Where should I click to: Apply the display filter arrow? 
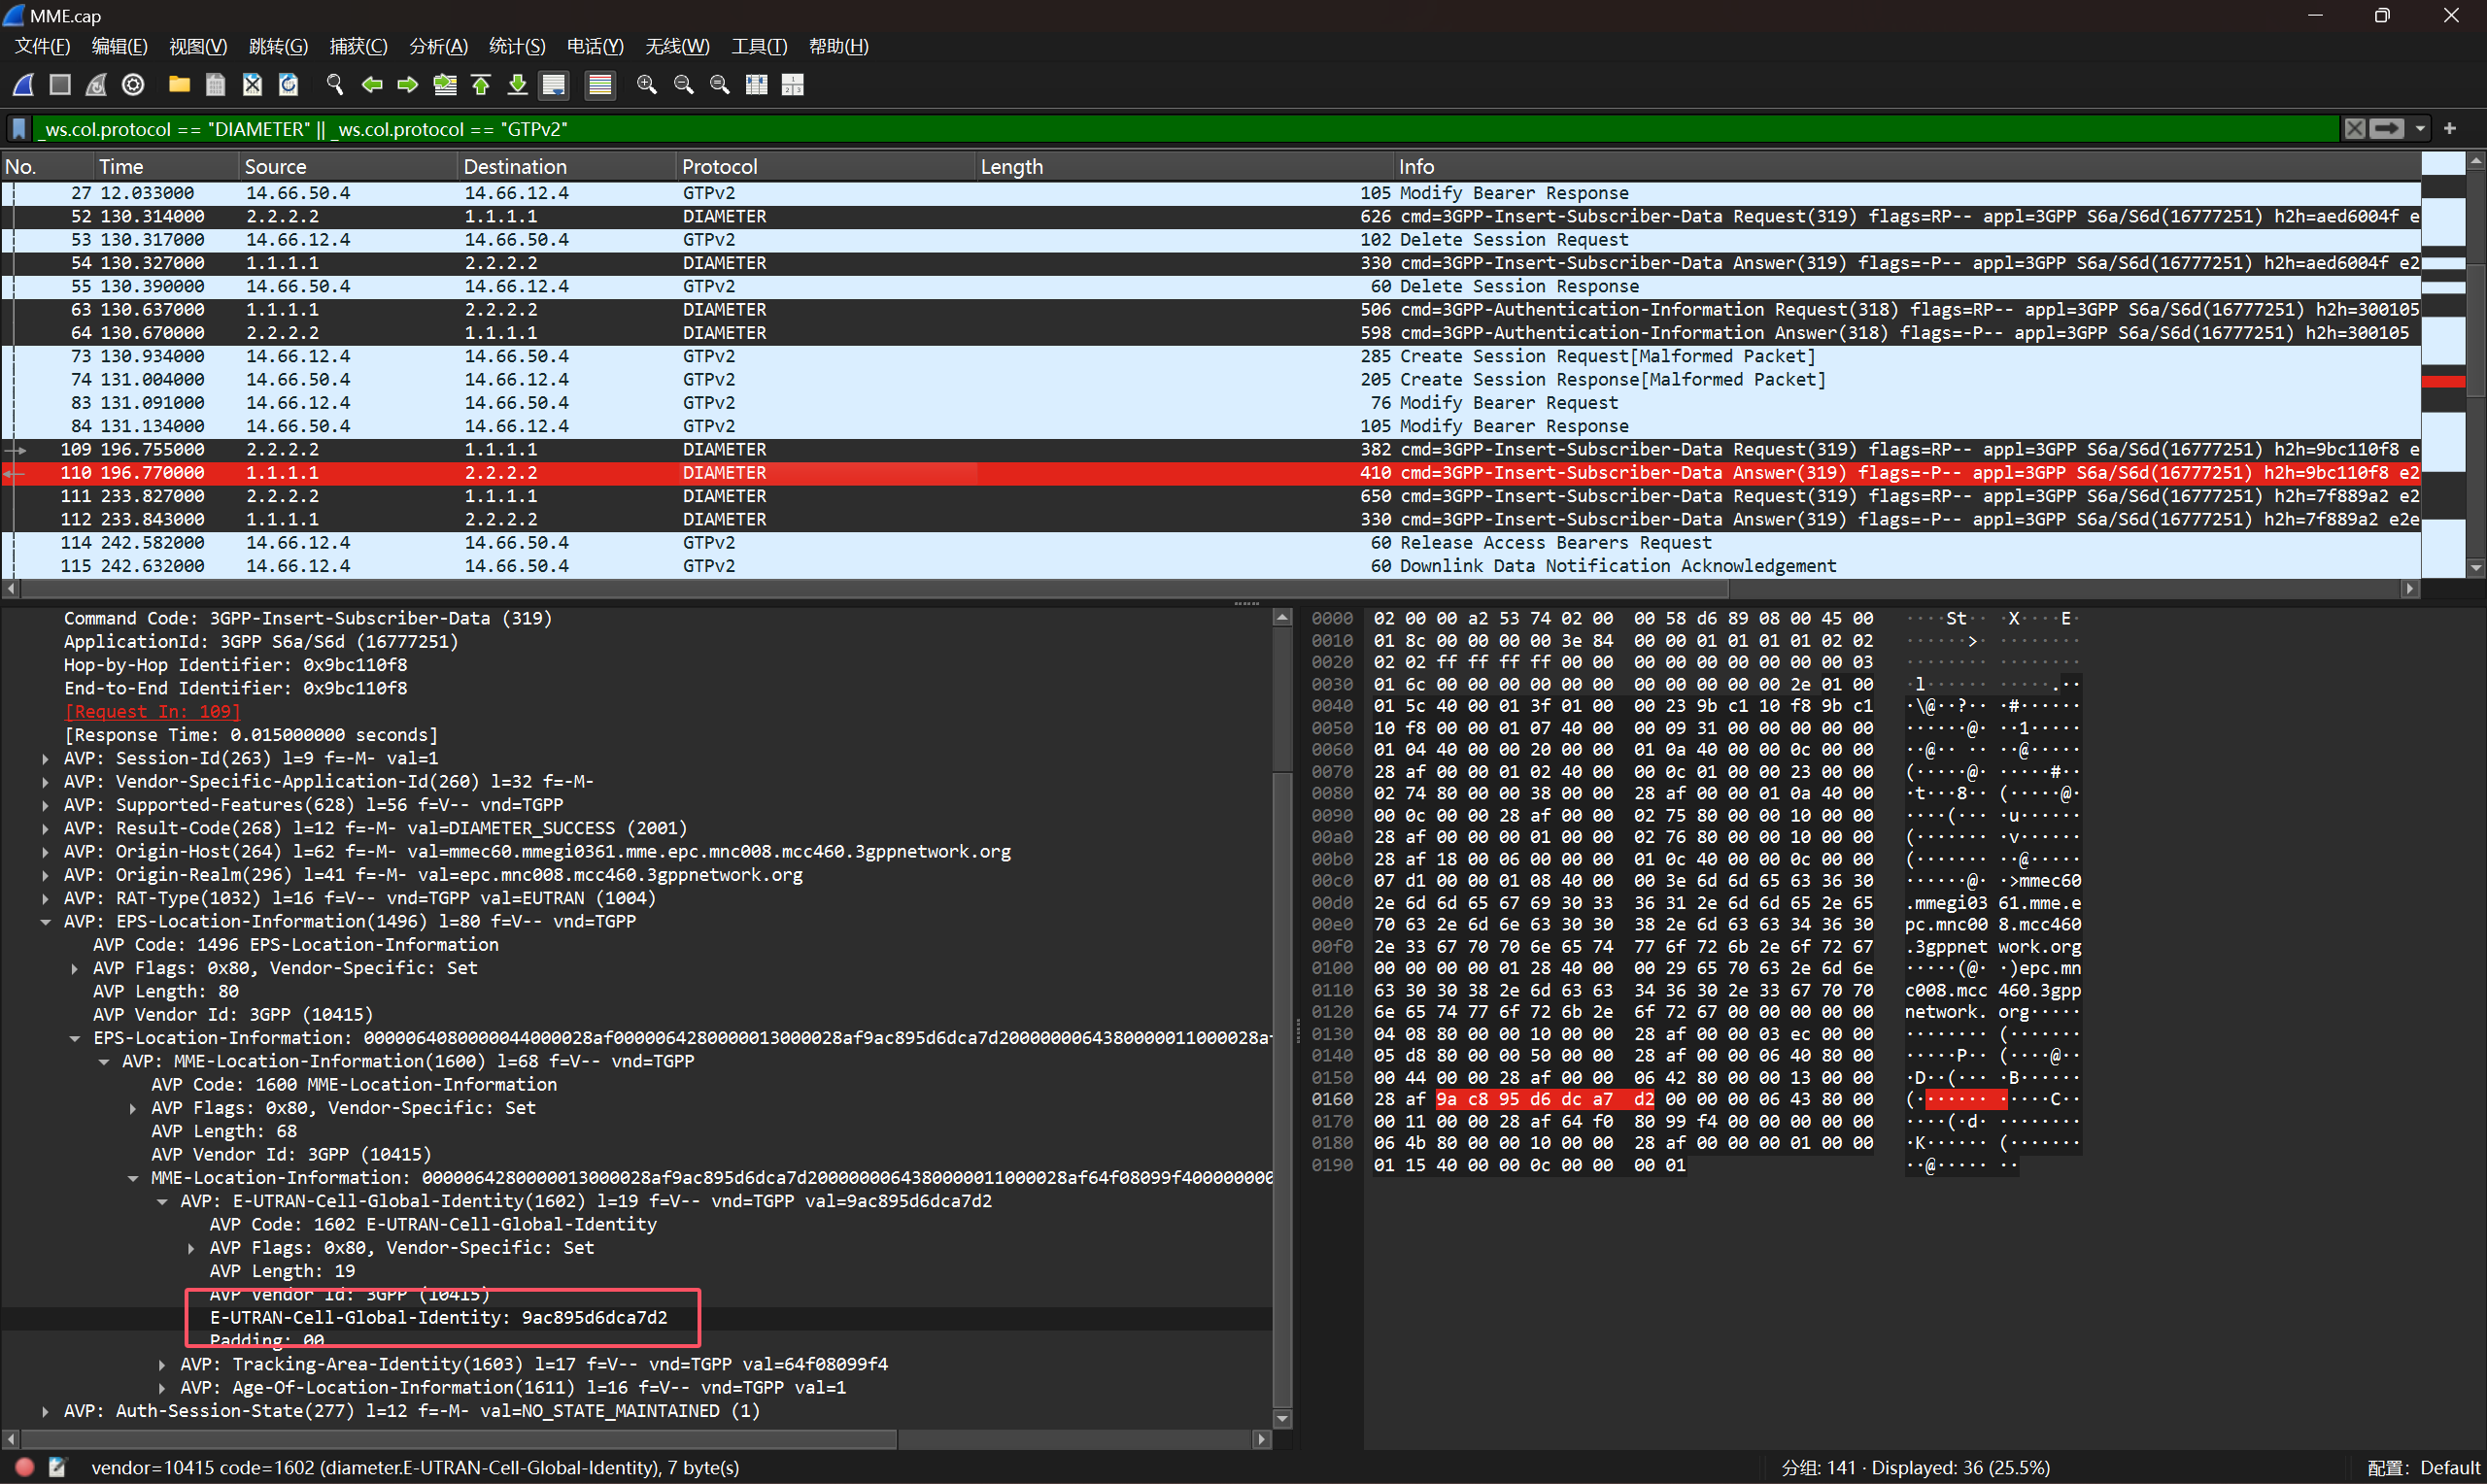point(2387,129)
